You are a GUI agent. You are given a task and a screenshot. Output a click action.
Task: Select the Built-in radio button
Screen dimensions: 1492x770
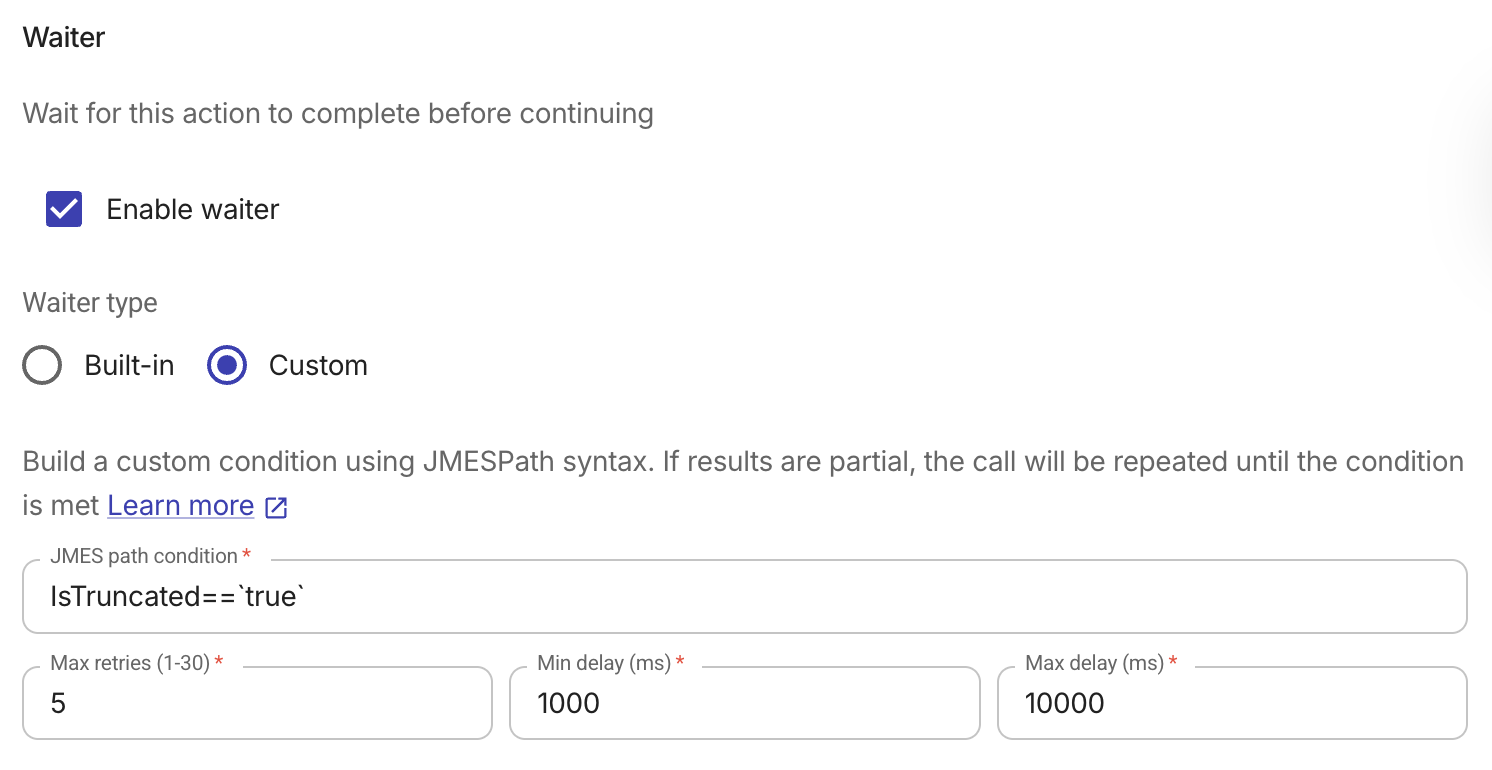[42, 365]
